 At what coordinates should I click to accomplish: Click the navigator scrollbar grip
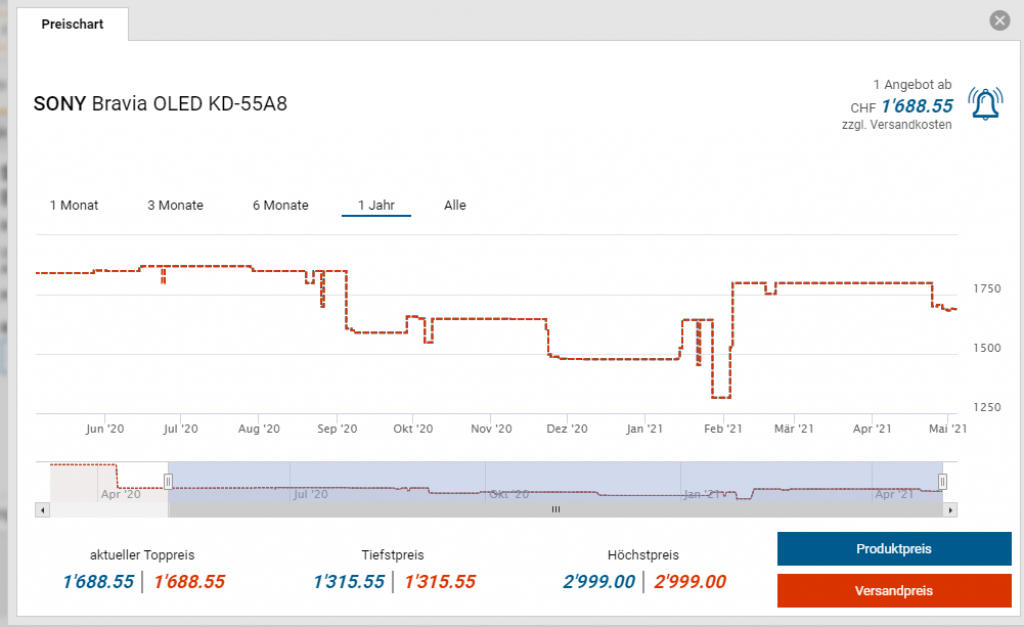pyautogui.click(x=556, y=509)
